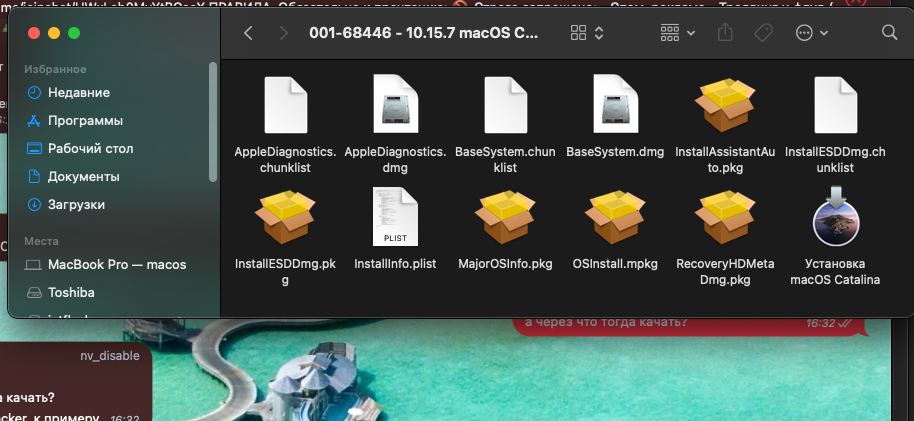Click the window title 001-68446 - 10.15.7 macOS
Viewport: 914px width, 421px height.
point(424,33)
